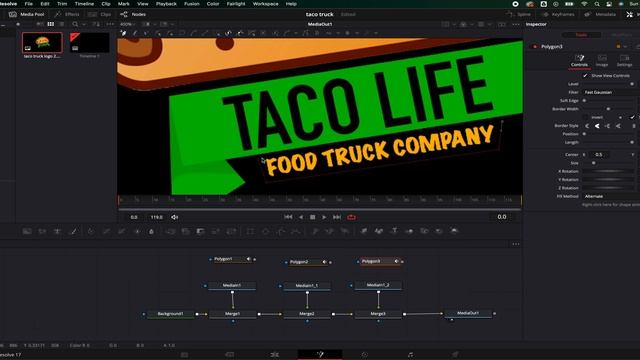Open the Timeline menu
Image resolution: width=640 pixels, height=360 pixels.
pos(84,4)
